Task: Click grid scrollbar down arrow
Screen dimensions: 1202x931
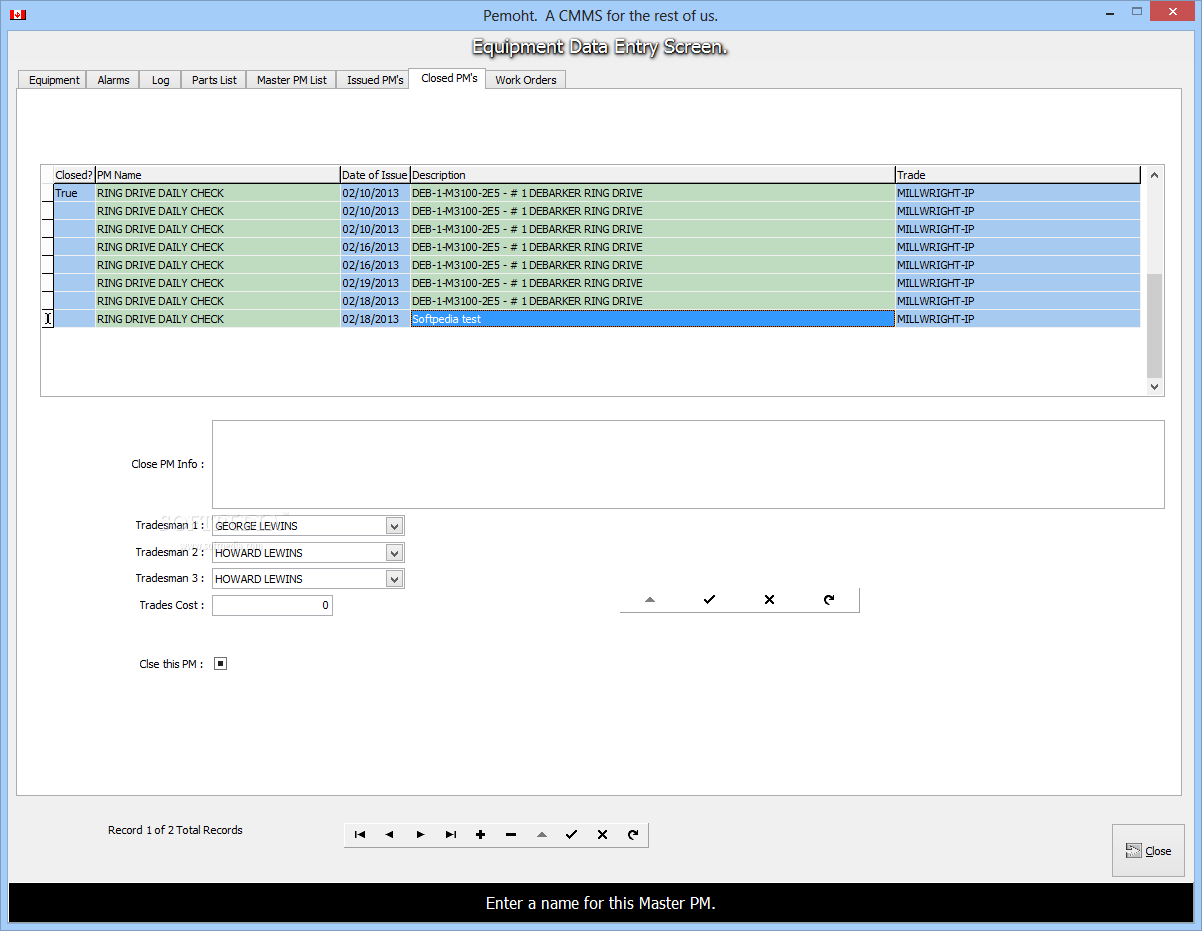Action: 1155,387
